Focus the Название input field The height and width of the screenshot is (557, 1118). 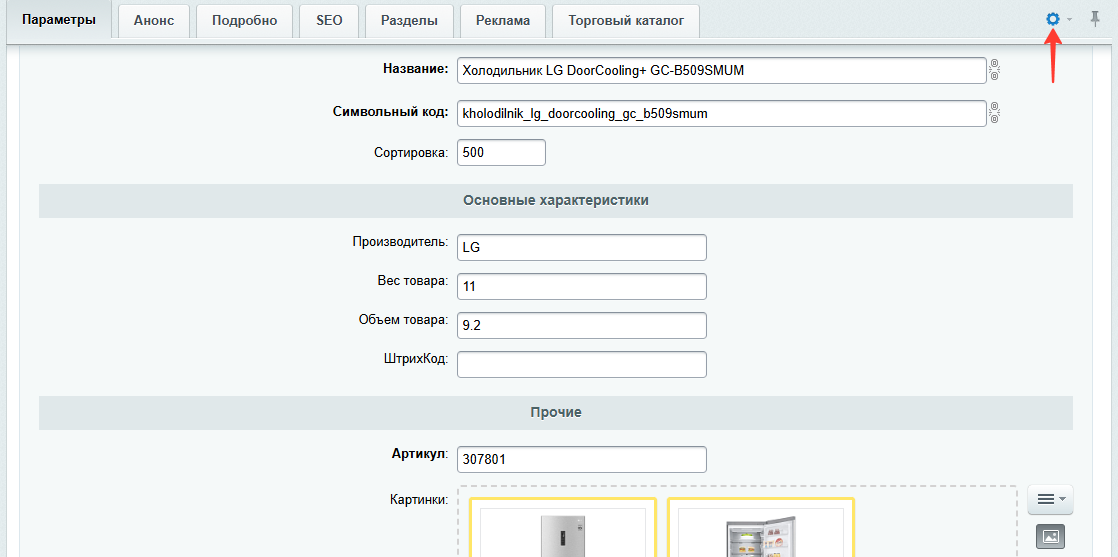[x=722, y=71]
